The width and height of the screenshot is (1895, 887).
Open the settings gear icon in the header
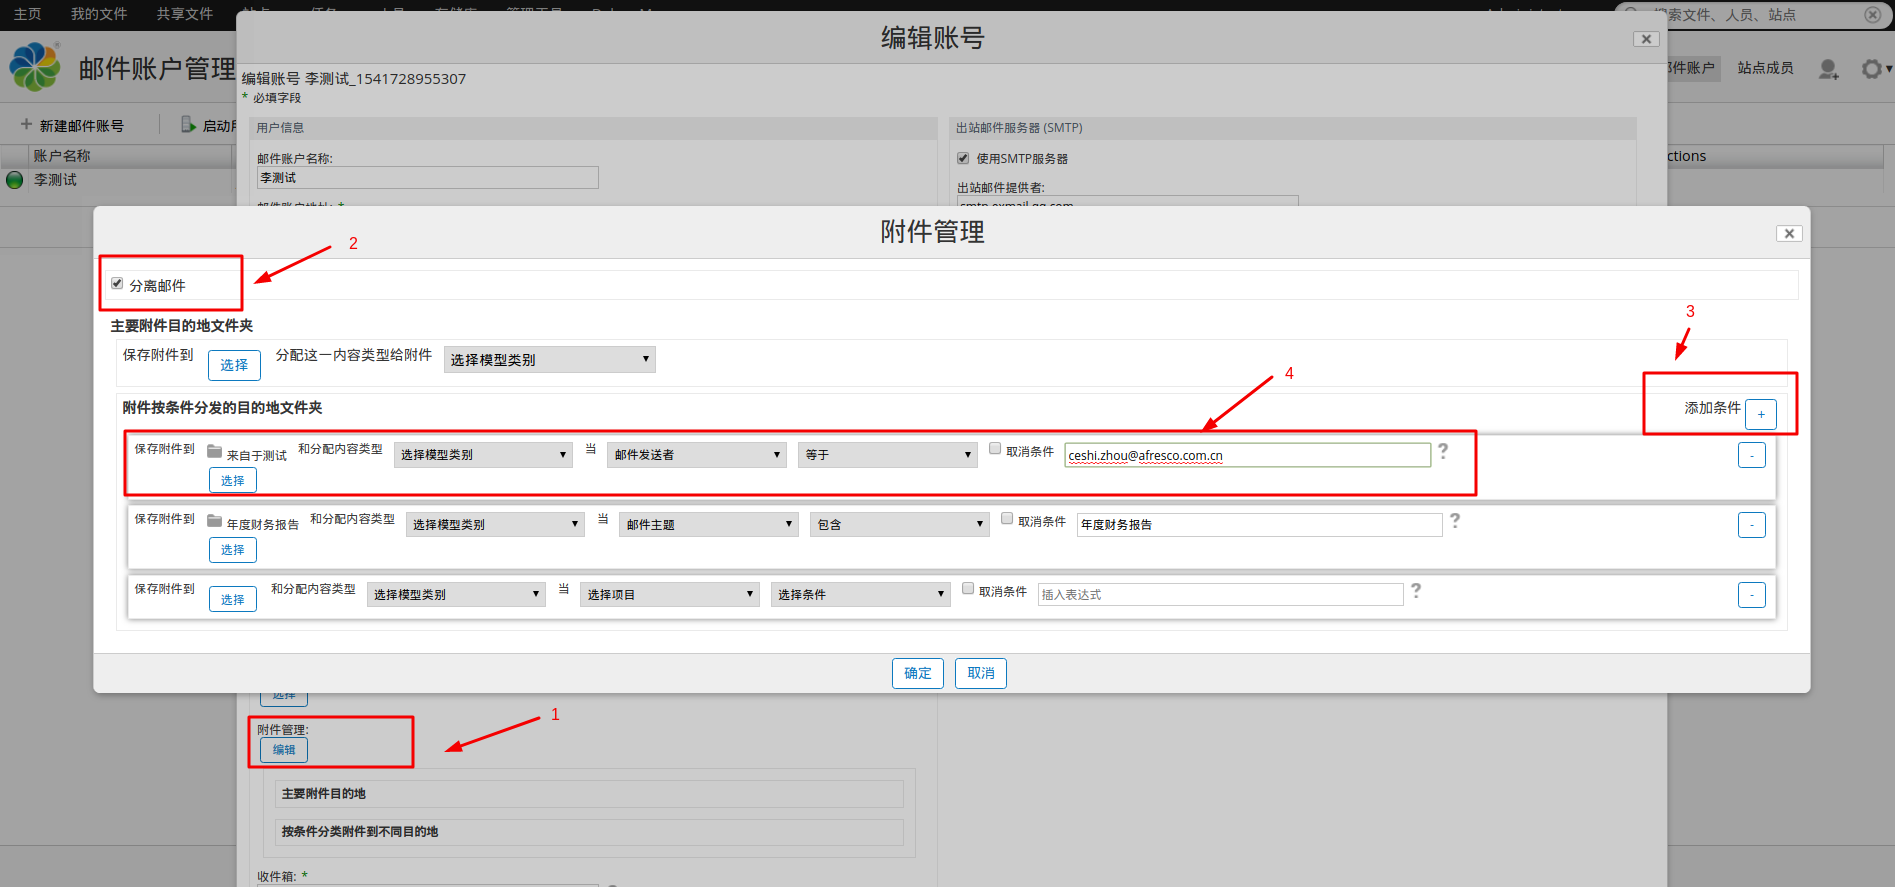(x=1872, y=69)
